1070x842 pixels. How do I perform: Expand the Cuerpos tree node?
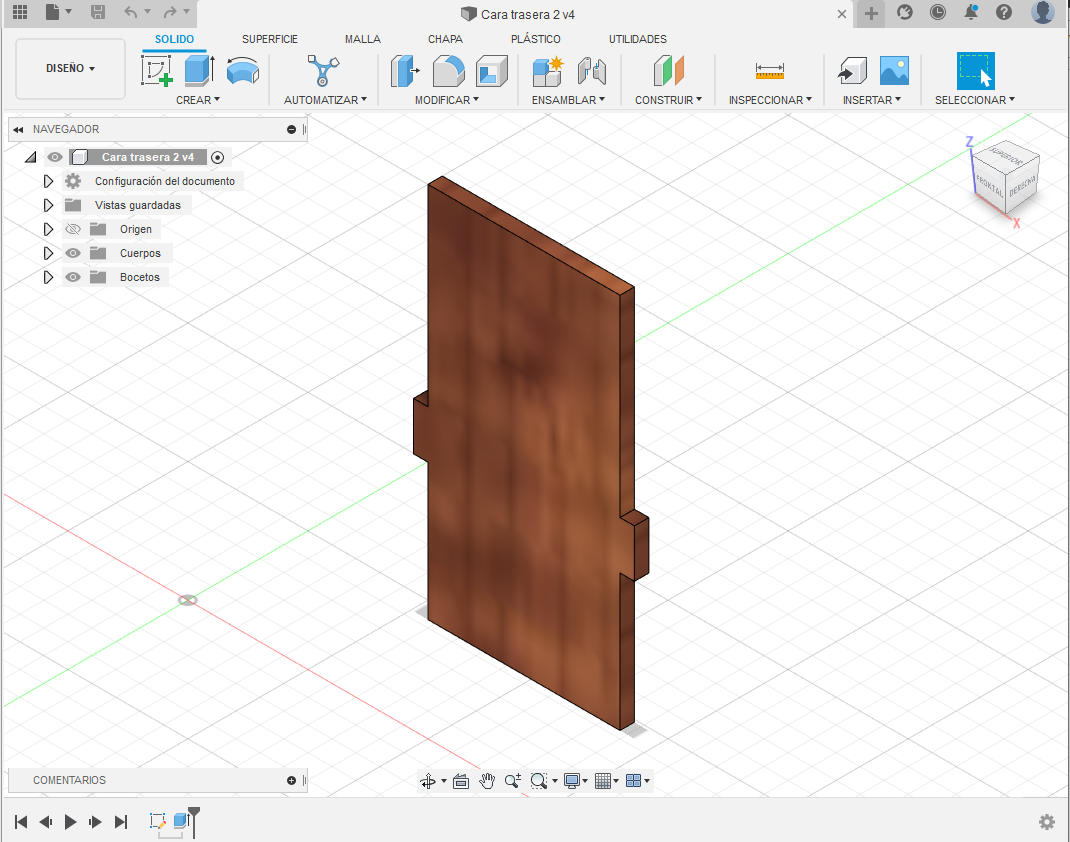47,253
